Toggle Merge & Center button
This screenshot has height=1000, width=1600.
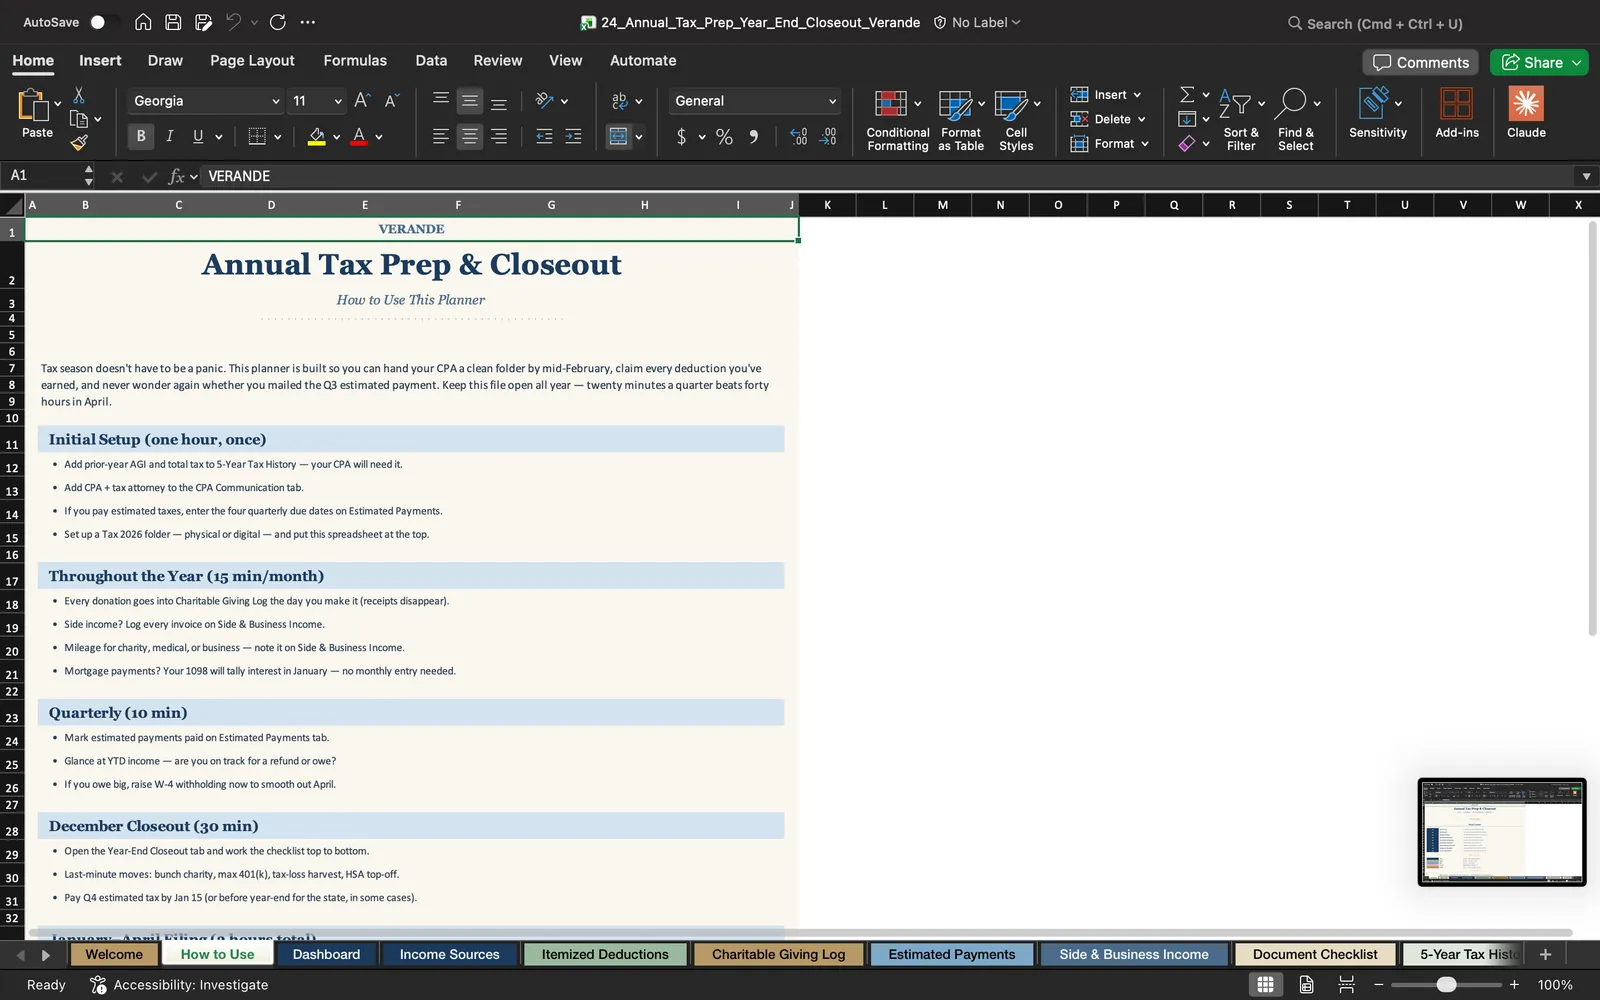(x=618, y=137)
